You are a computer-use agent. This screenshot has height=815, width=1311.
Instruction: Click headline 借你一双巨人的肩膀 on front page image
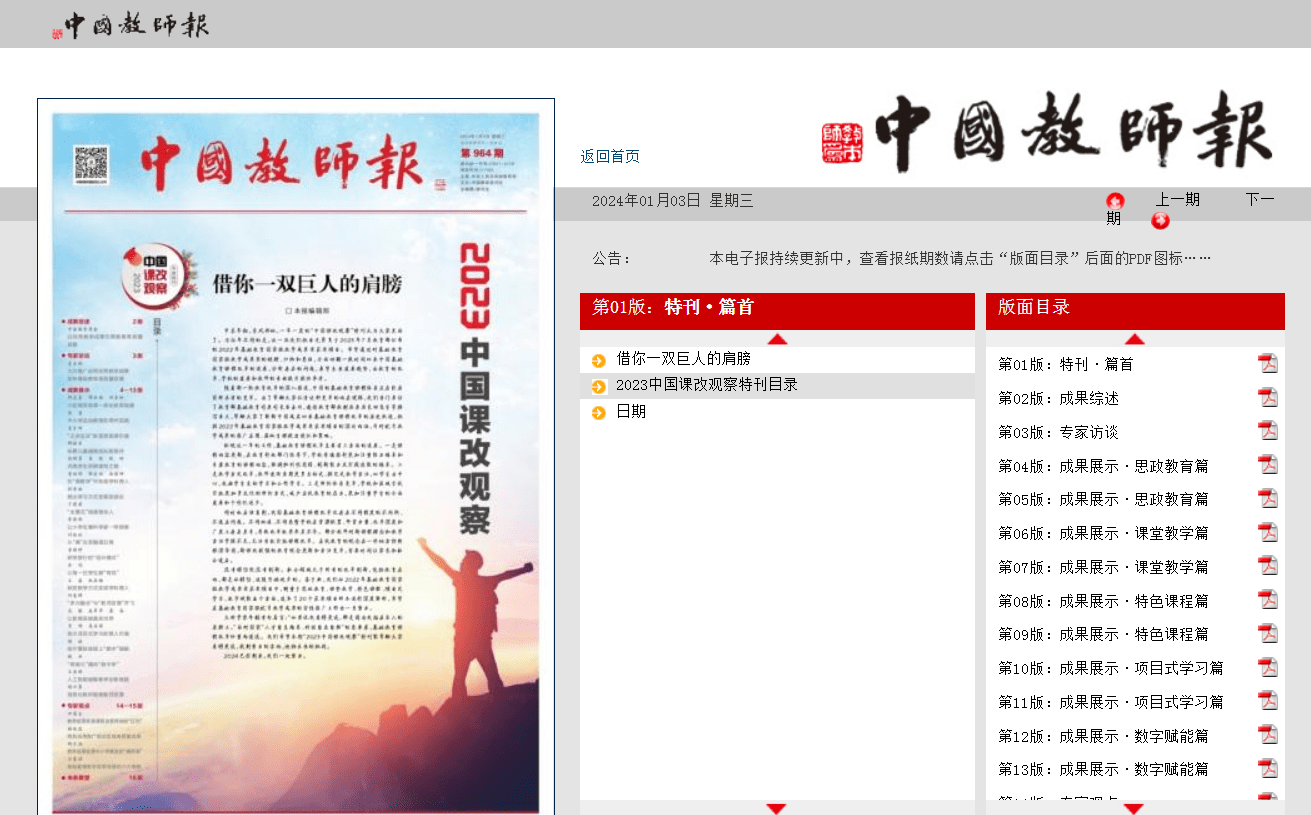point(307,284)
